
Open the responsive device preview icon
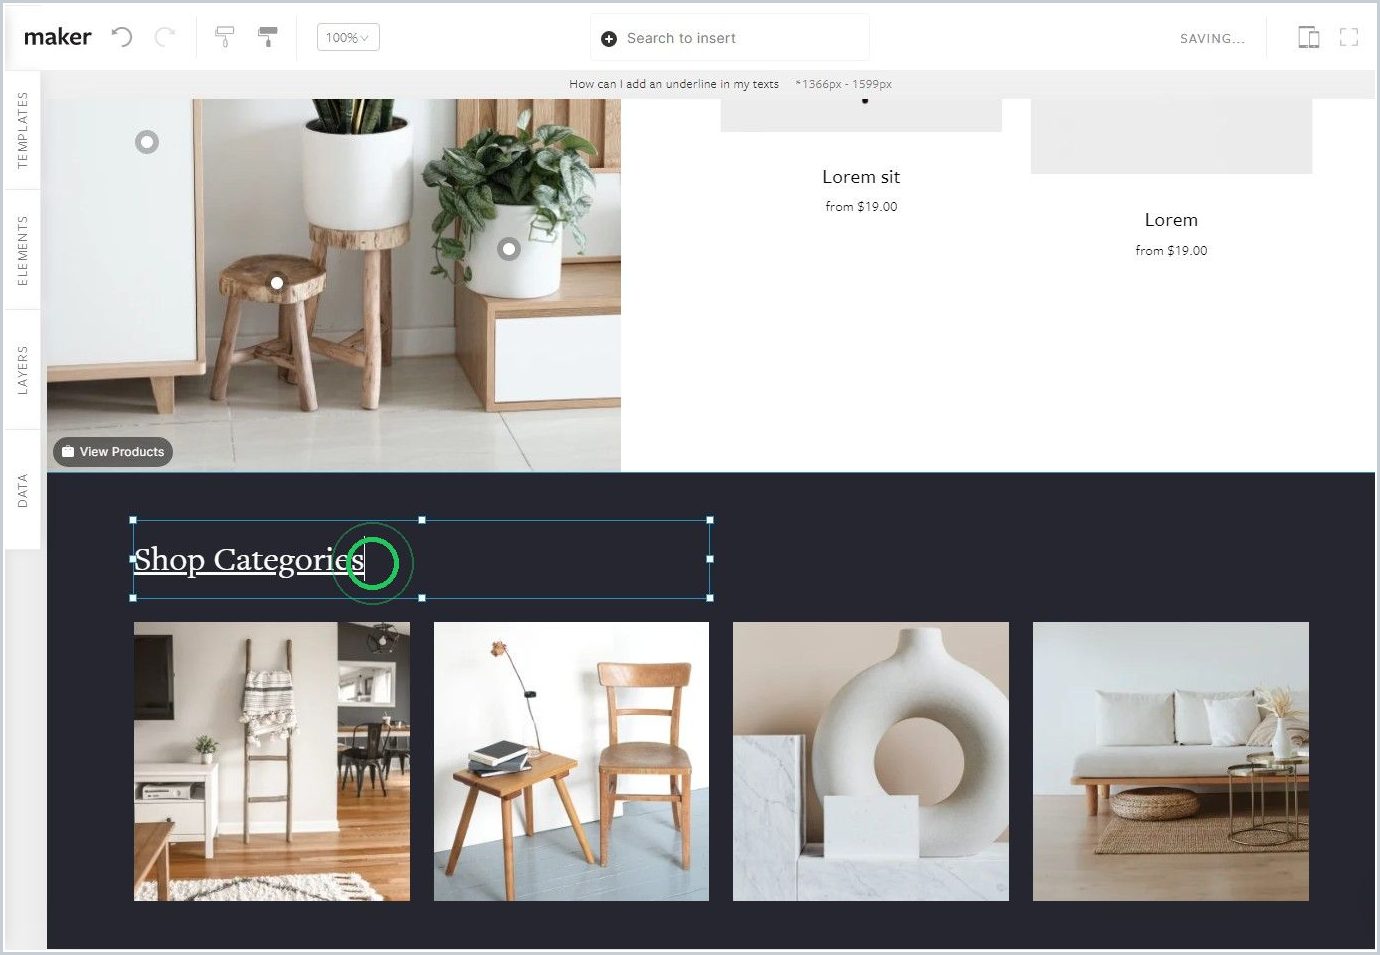tap(1308, 38)
